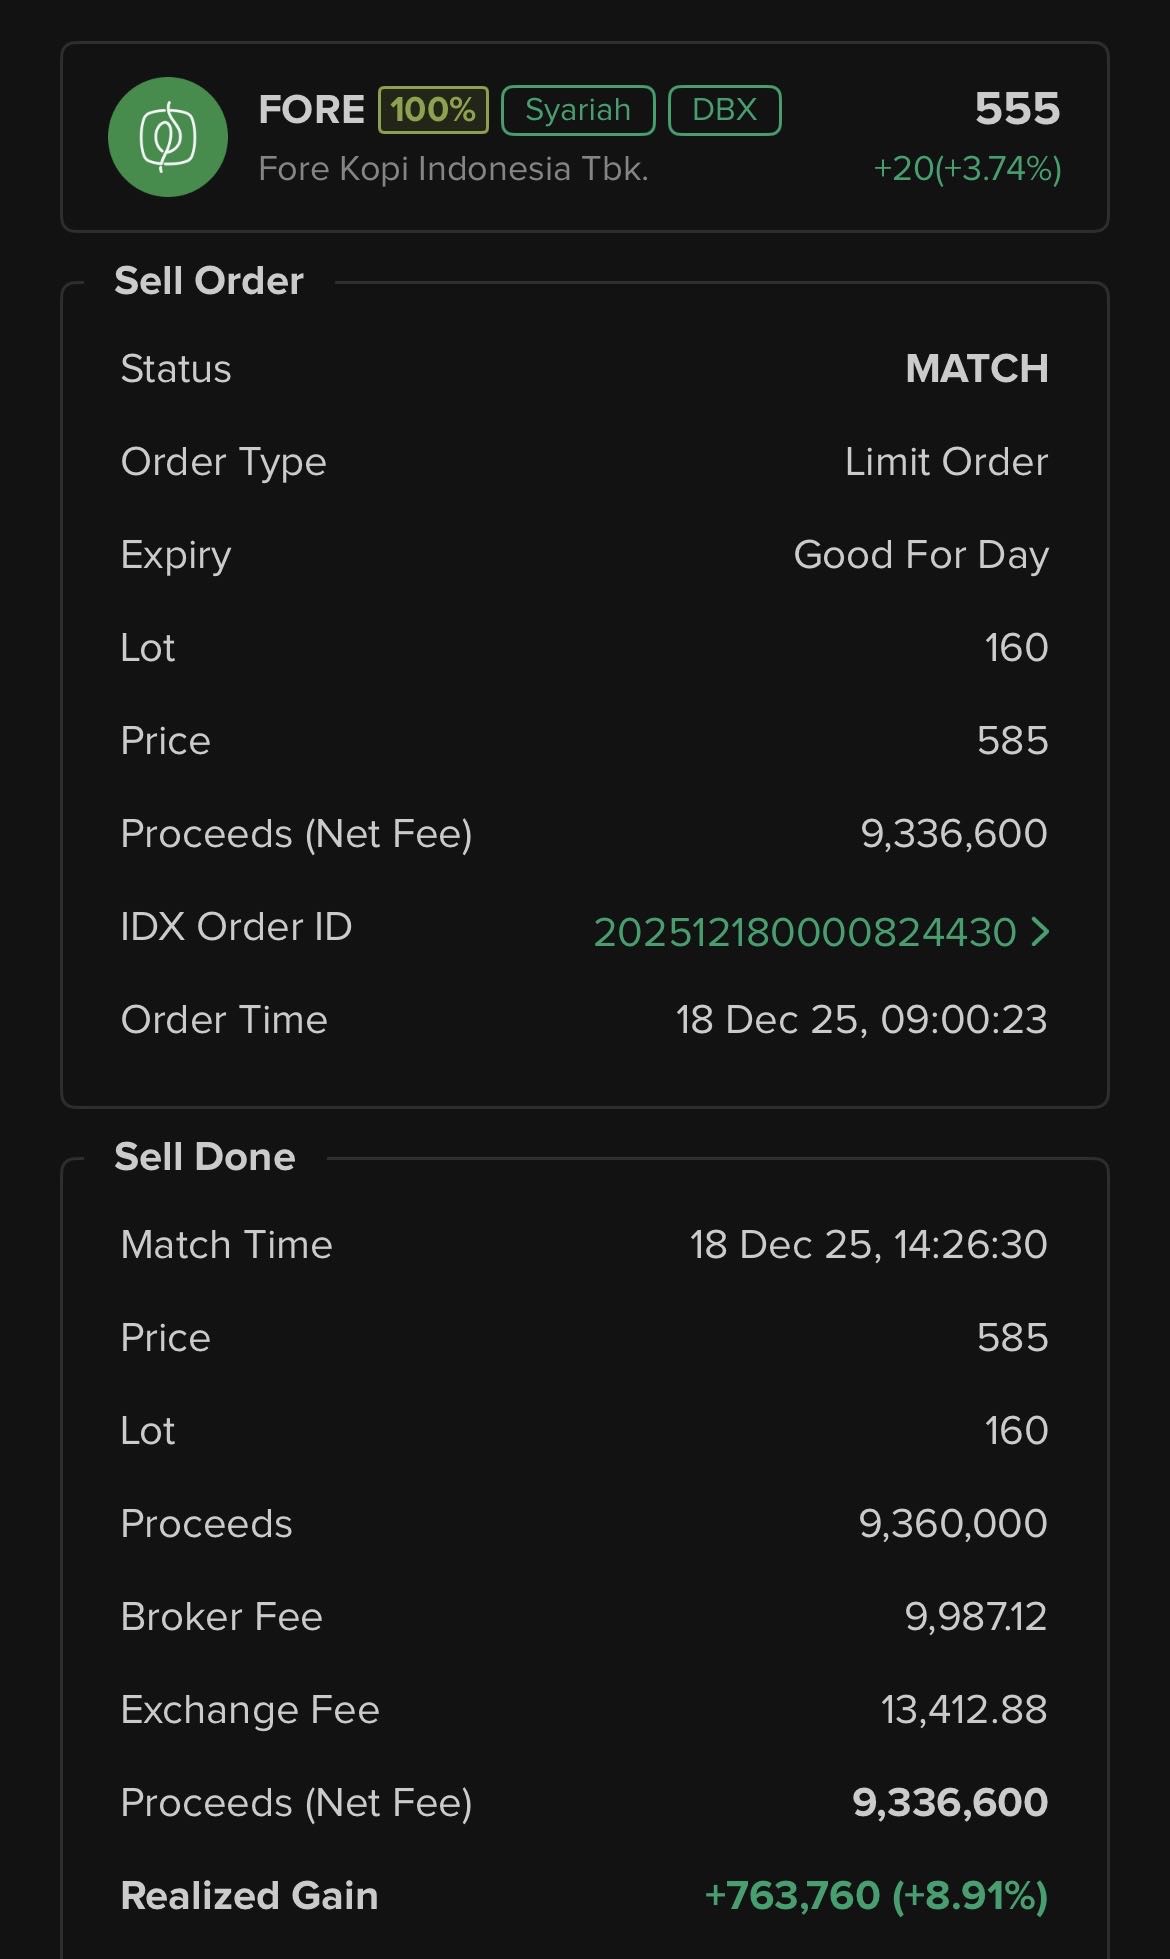Tap the Match Time 14:26:30 value

tap(868, 1245)
